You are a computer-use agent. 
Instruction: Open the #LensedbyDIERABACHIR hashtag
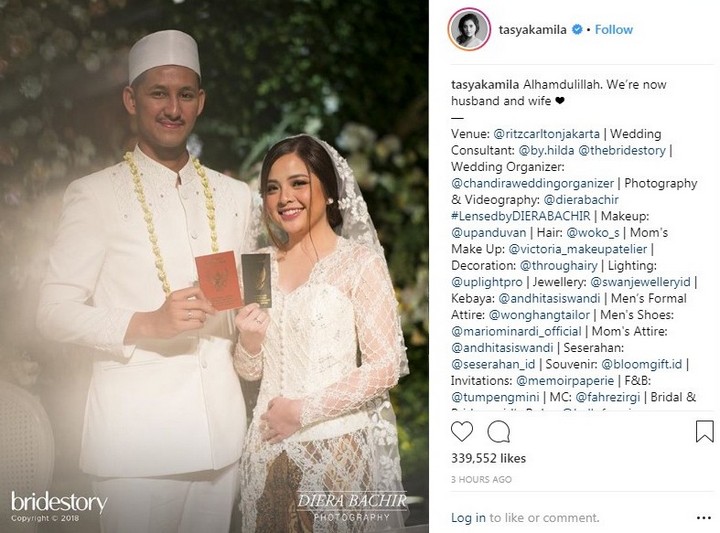click(x=521, y=216)
